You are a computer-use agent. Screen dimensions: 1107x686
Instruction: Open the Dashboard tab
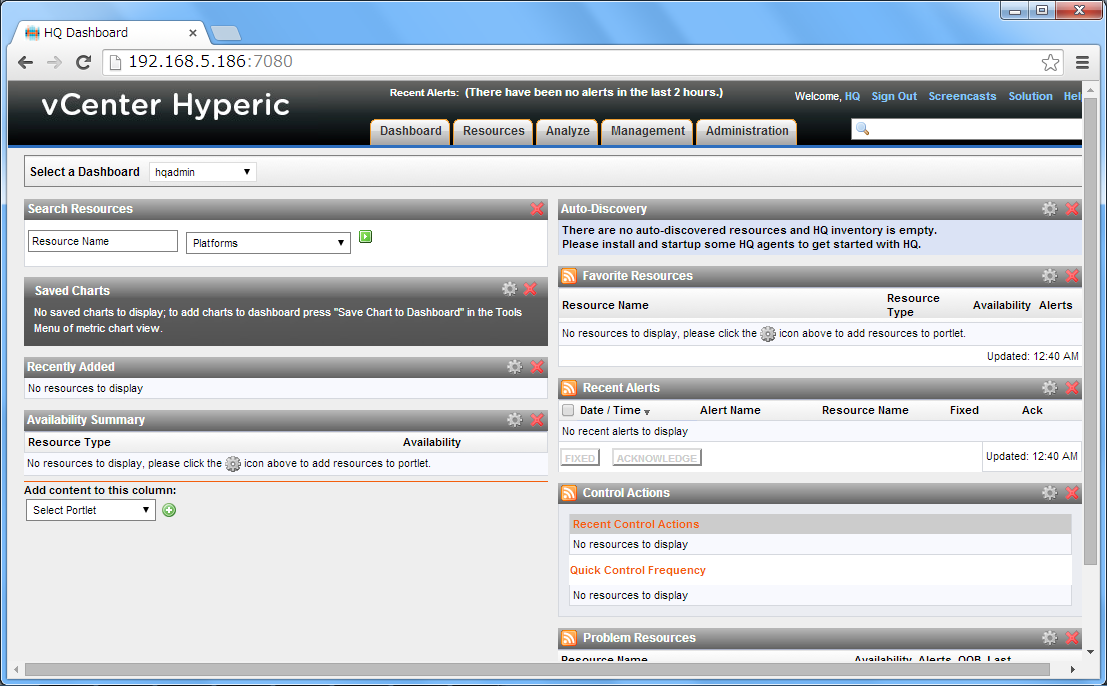click(x=410, y=131)
